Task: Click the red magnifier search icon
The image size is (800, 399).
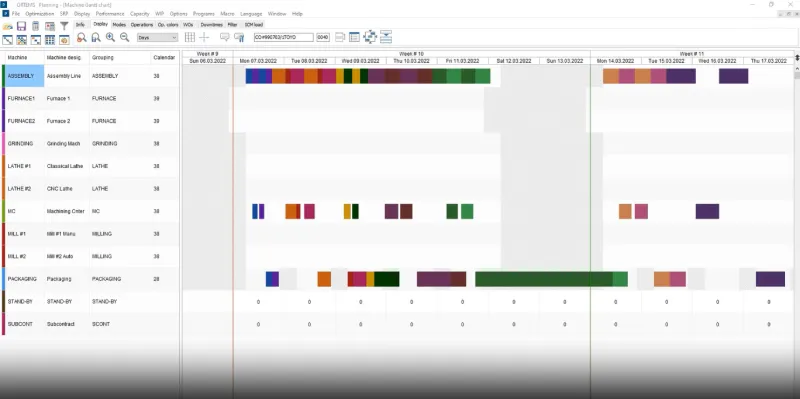Action: point(82,37)
